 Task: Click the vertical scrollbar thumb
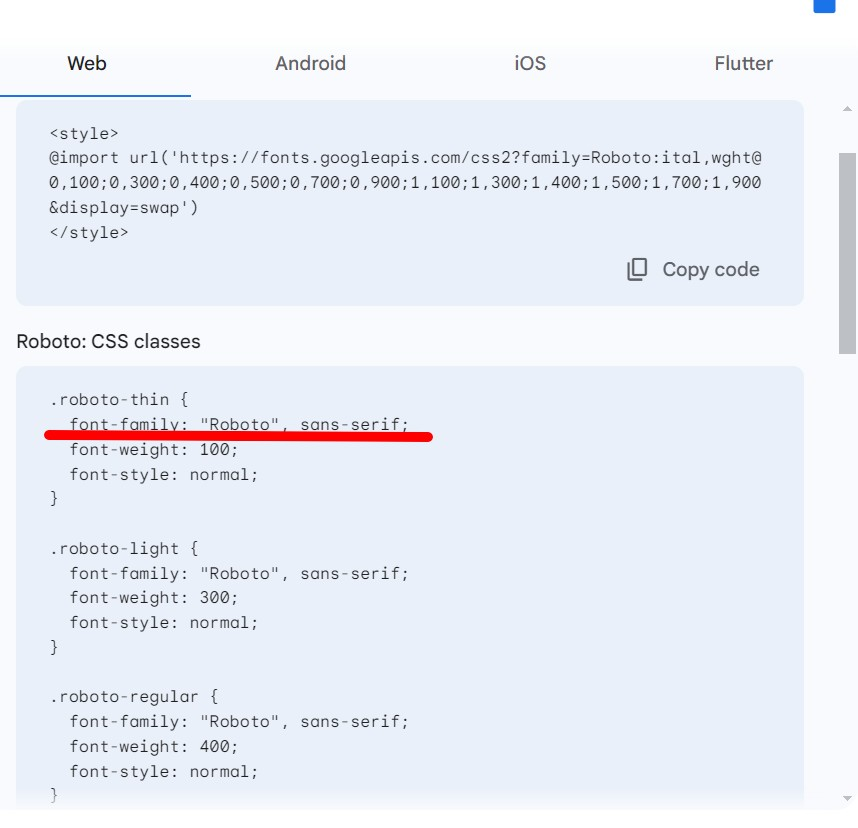click(x=847, y=253)
